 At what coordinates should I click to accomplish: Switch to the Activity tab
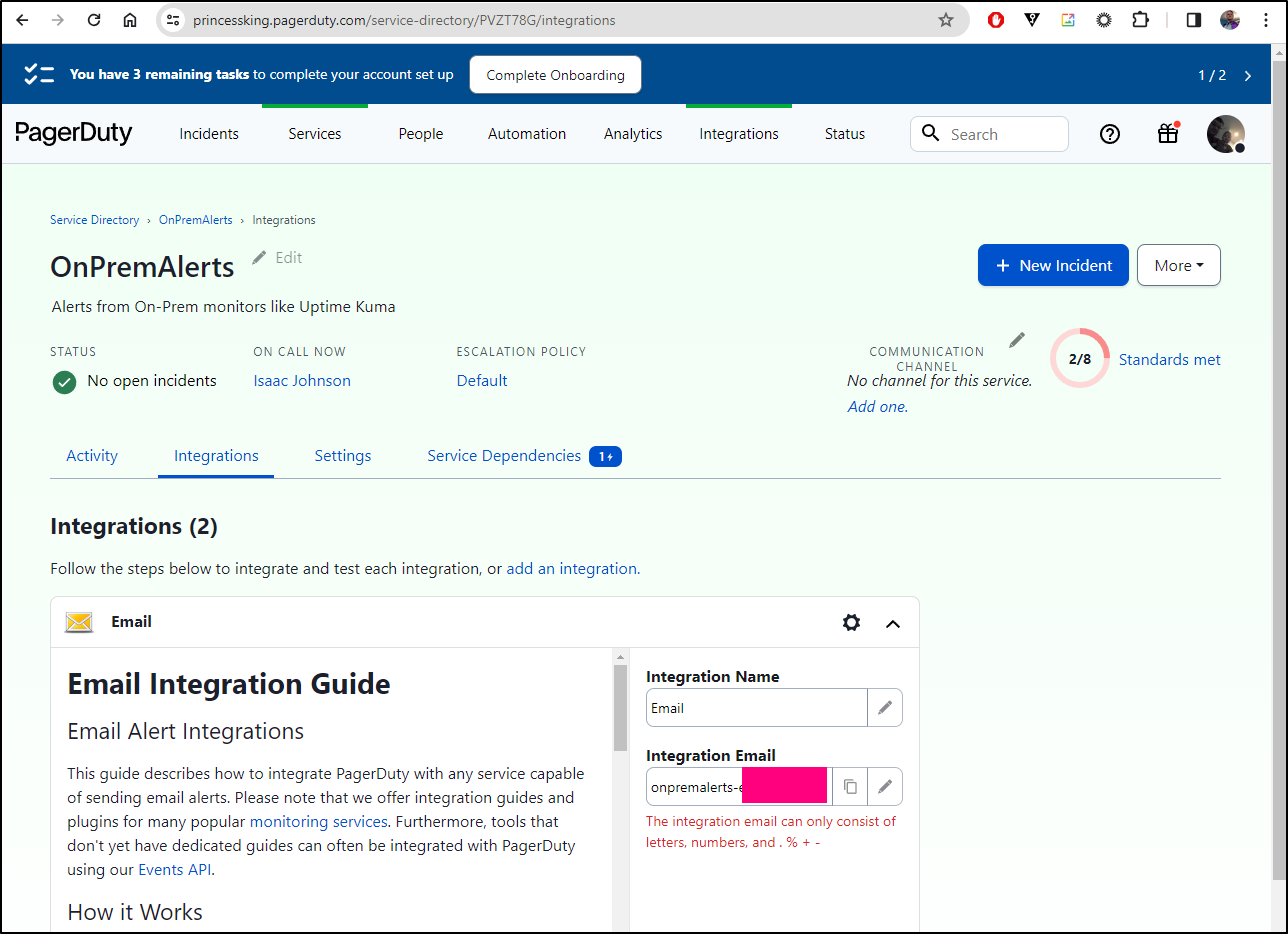point(92,456)
